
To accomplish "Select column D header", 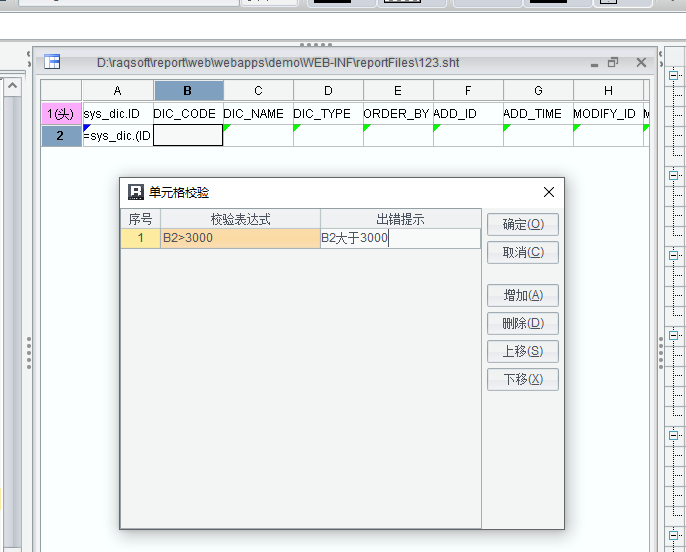I will click(x=328, y=91).
